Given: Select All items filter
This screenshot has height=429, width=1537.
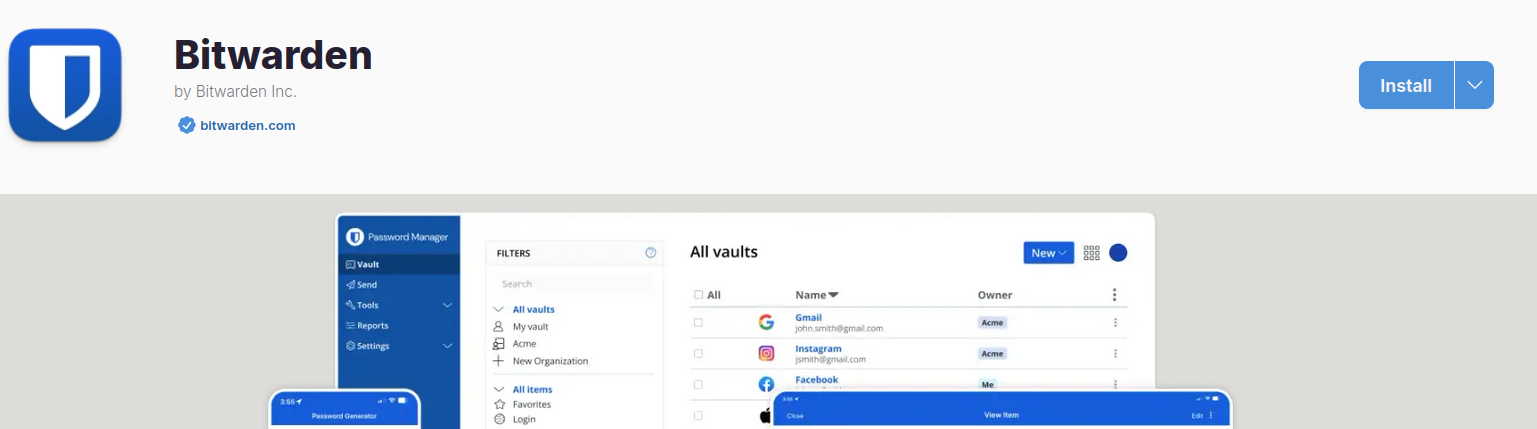Looking at the screenshot, I should [532, 389].
